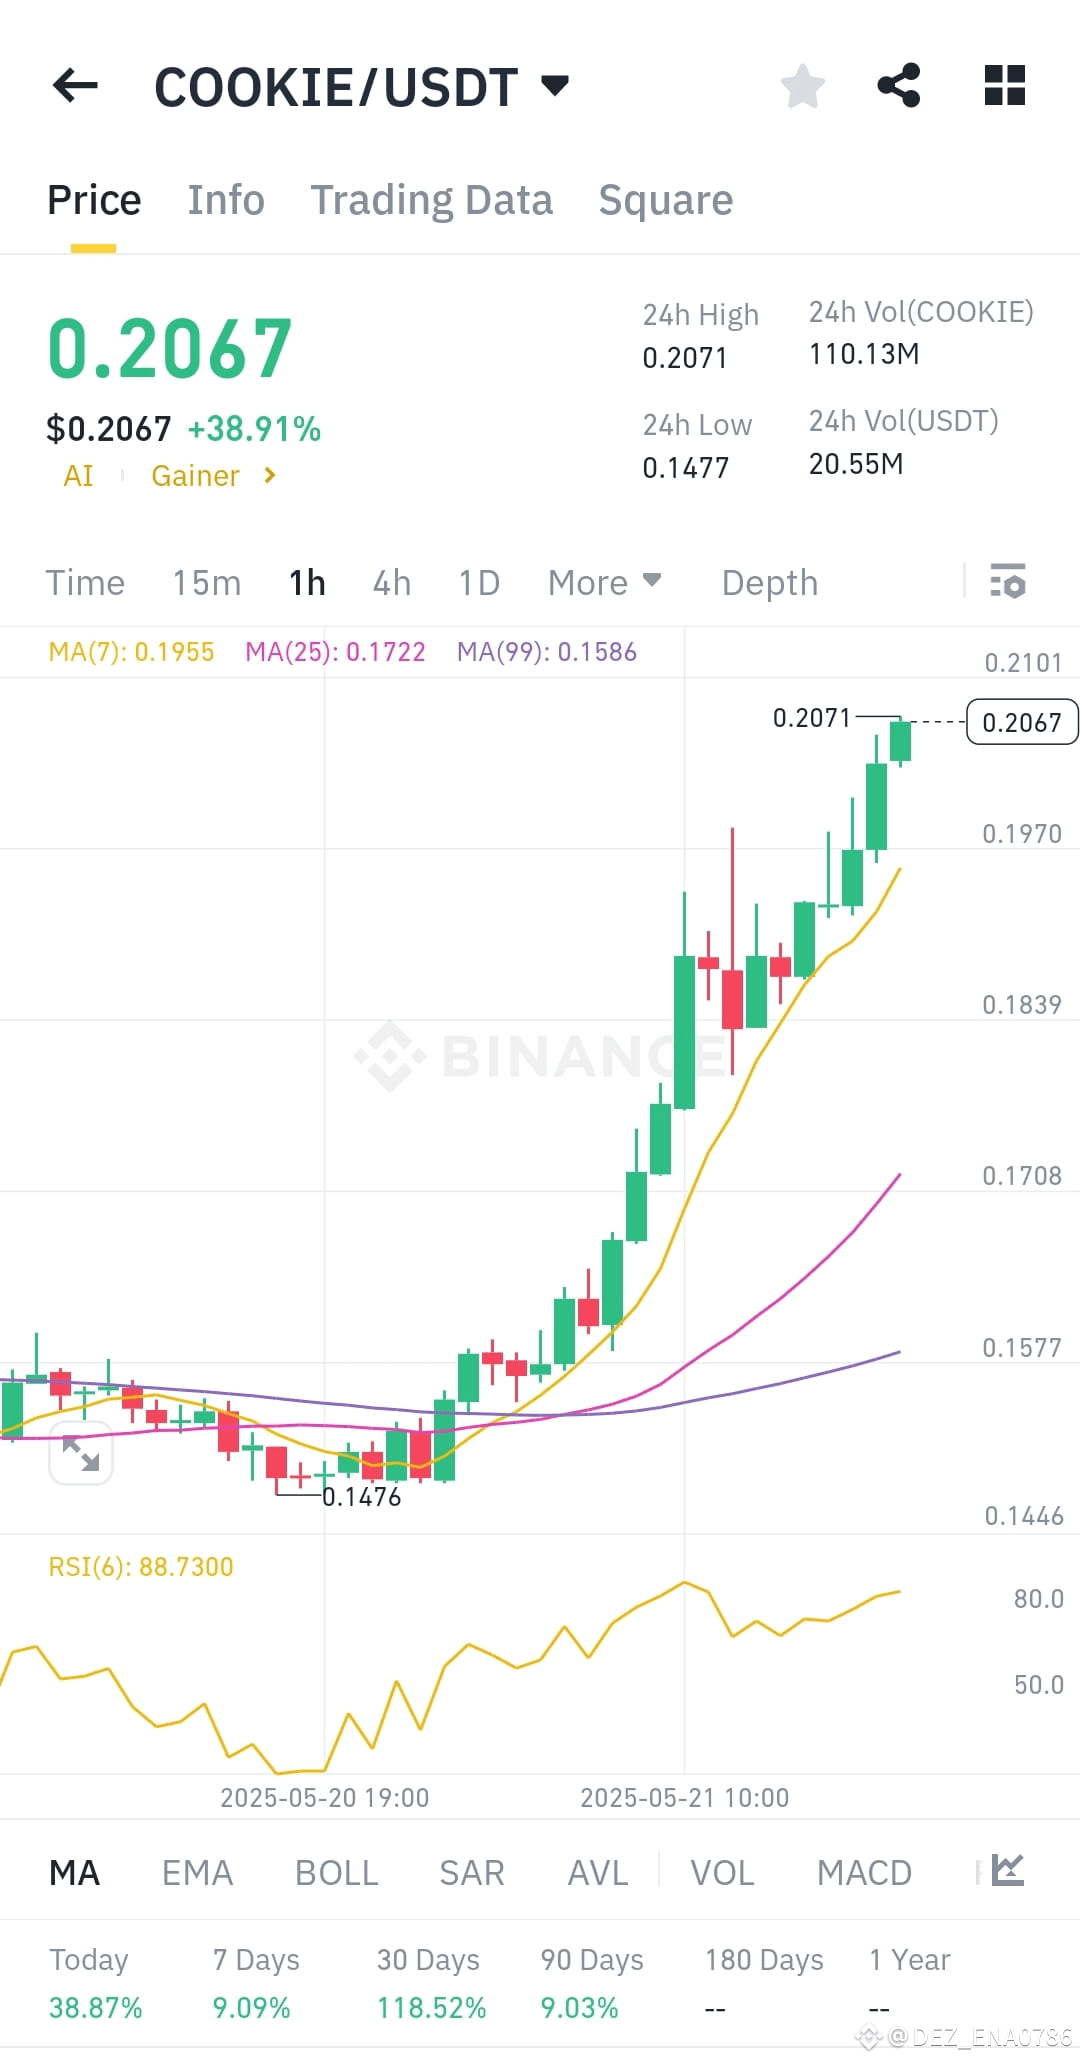Select the back arrow to exit the chart
This screenshot has width=1080, height=2062.
[x=75, y=86]
